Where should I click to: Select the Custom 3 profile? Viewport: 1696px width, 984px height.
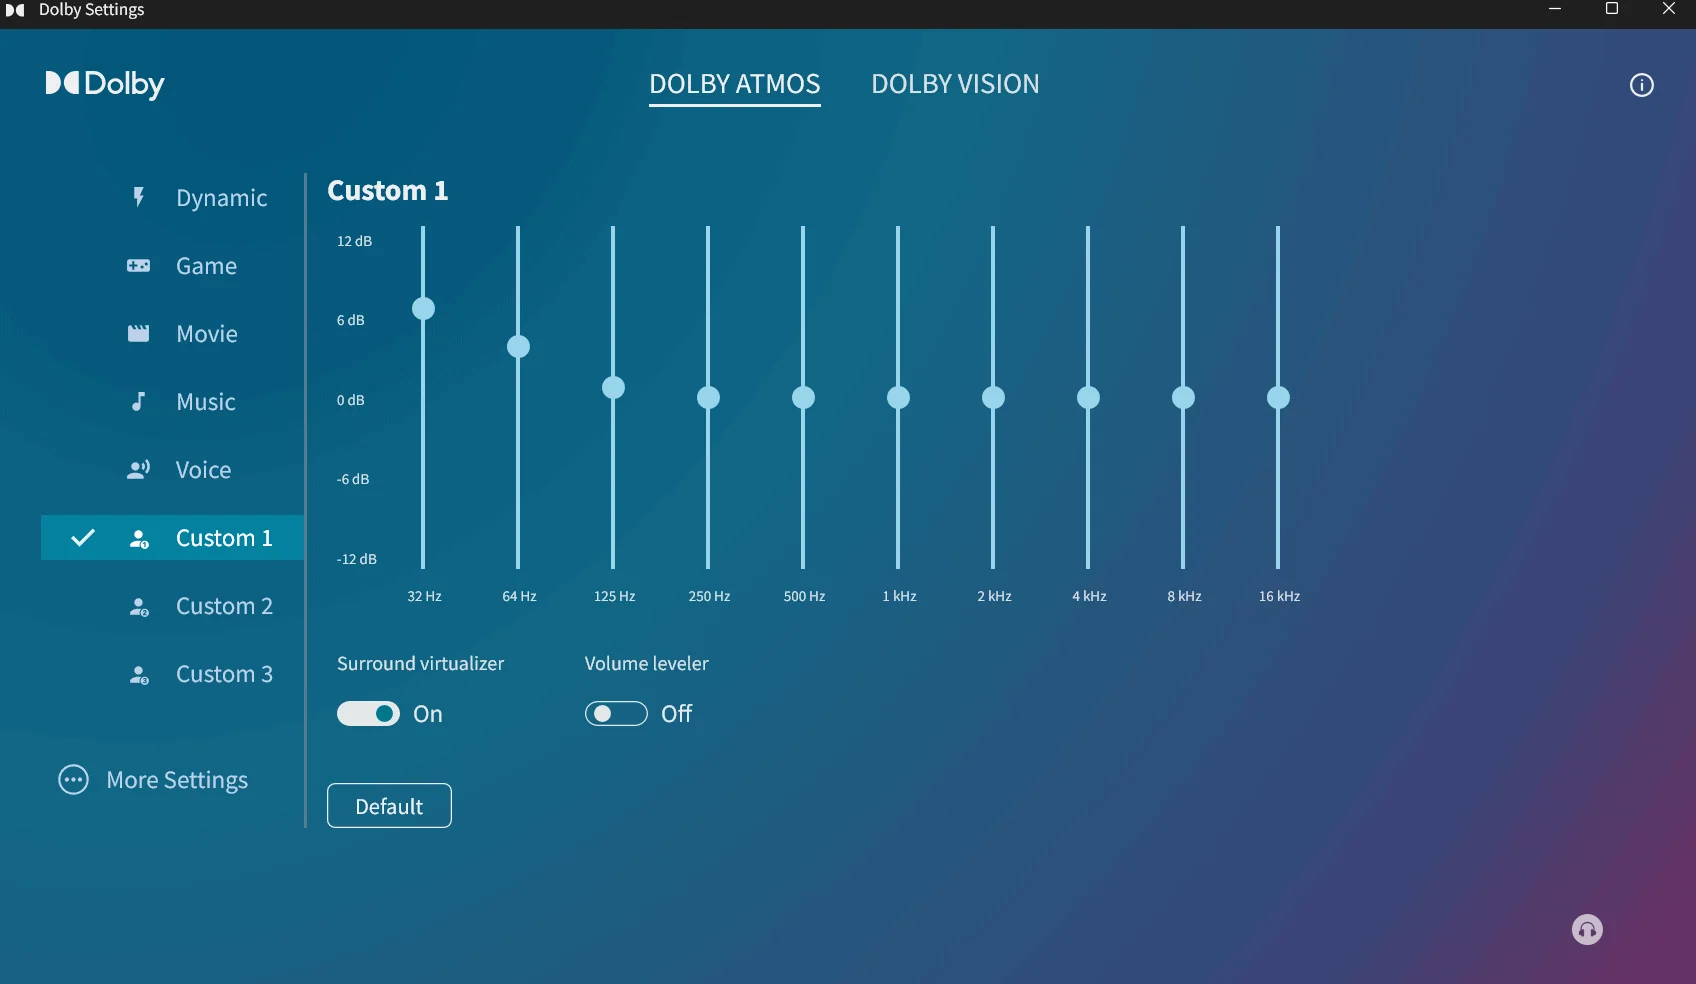click(x=173, y=674)
